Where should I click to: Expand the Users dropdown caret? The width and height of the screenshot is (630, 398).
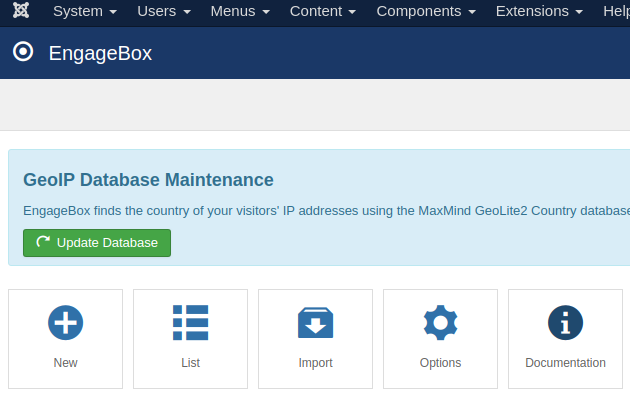pos(187,12)
